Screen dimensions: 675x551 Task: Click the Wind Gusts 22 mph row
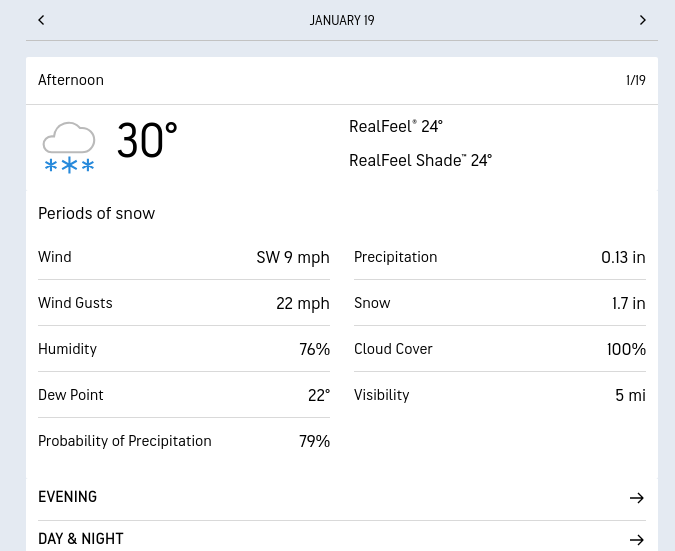[x=184, y=303]
